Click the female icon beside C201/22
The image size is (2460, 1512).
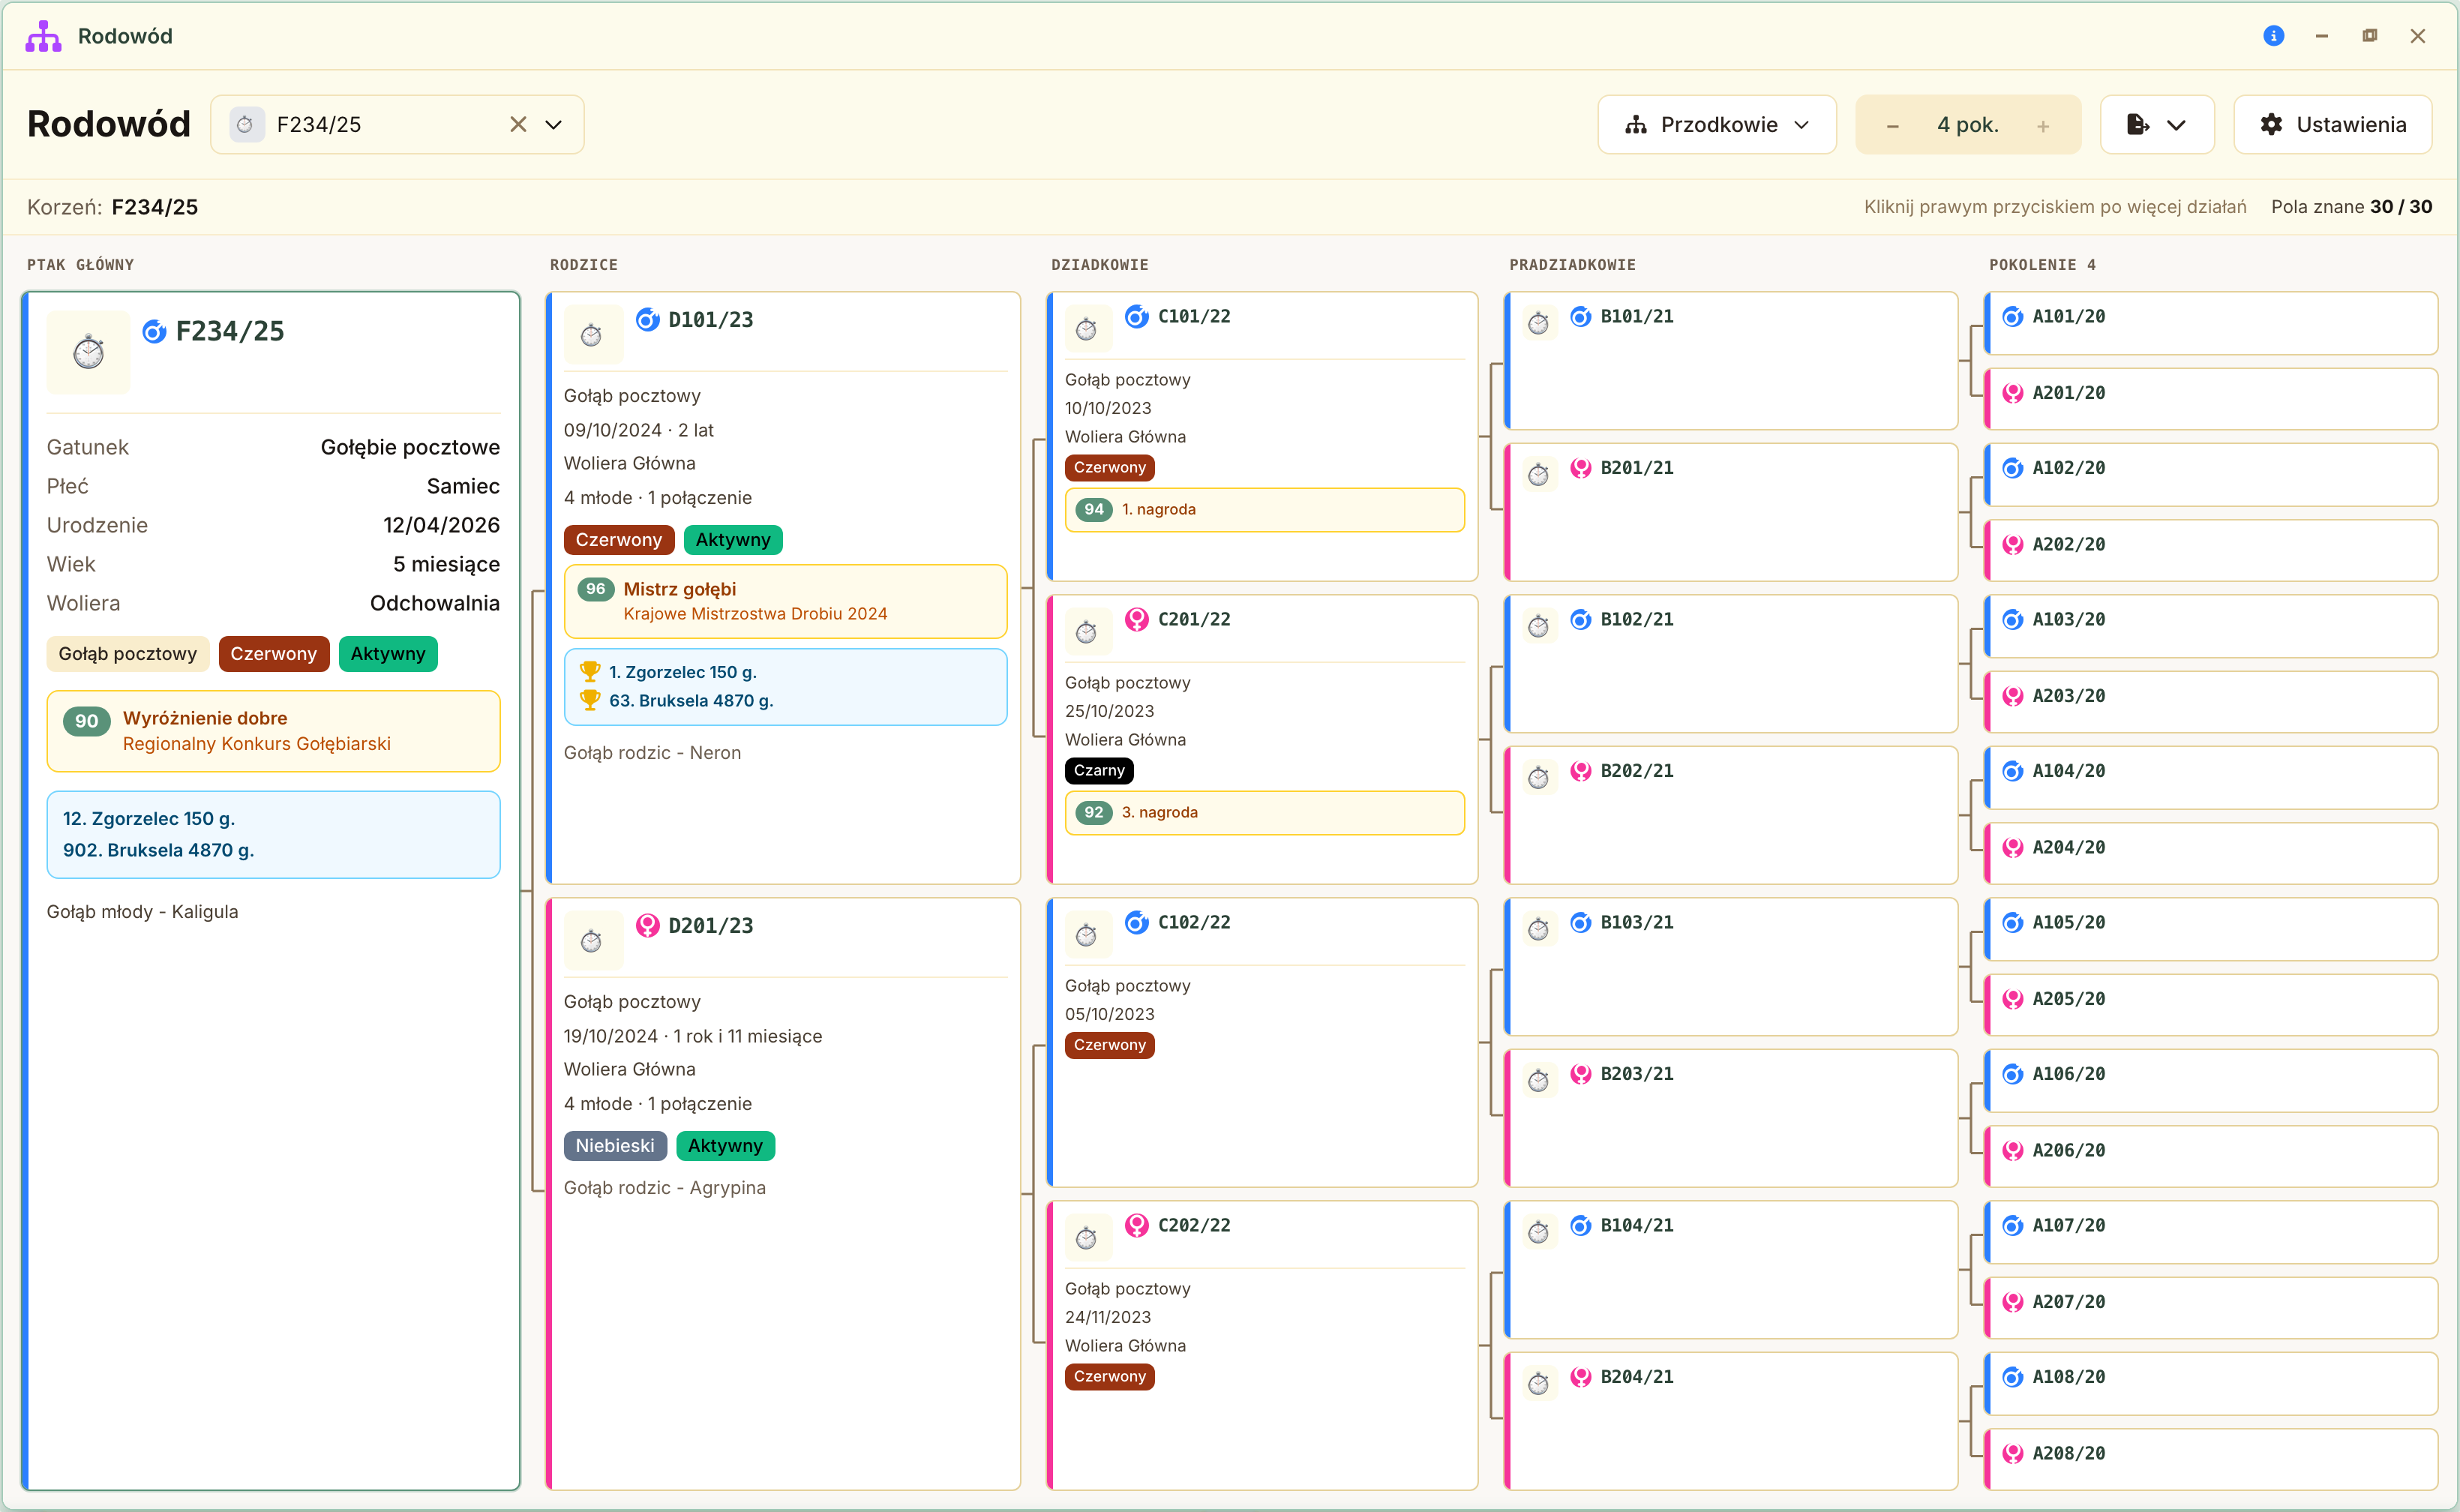[x=1137, y=620]
